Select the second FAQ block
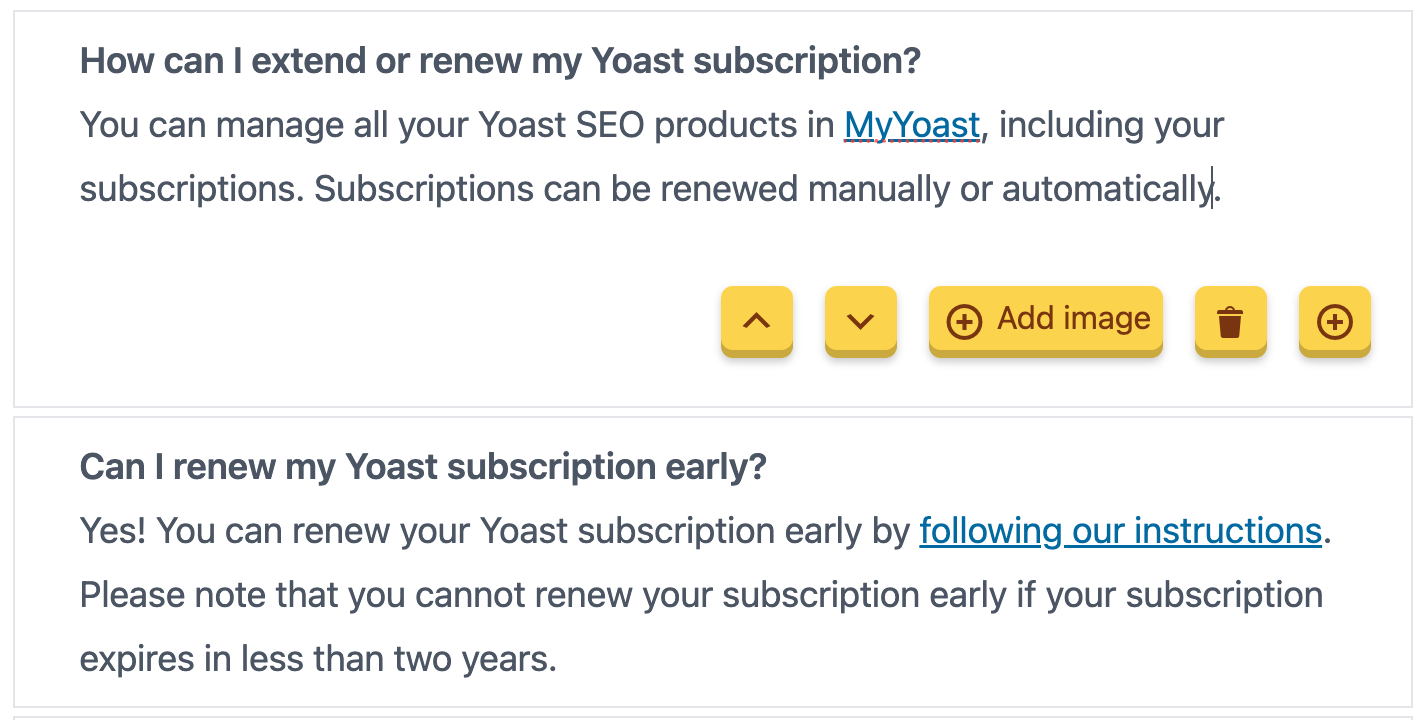Image resolution: width=1428 pixels, height=720 pixels. coord(700,560)
